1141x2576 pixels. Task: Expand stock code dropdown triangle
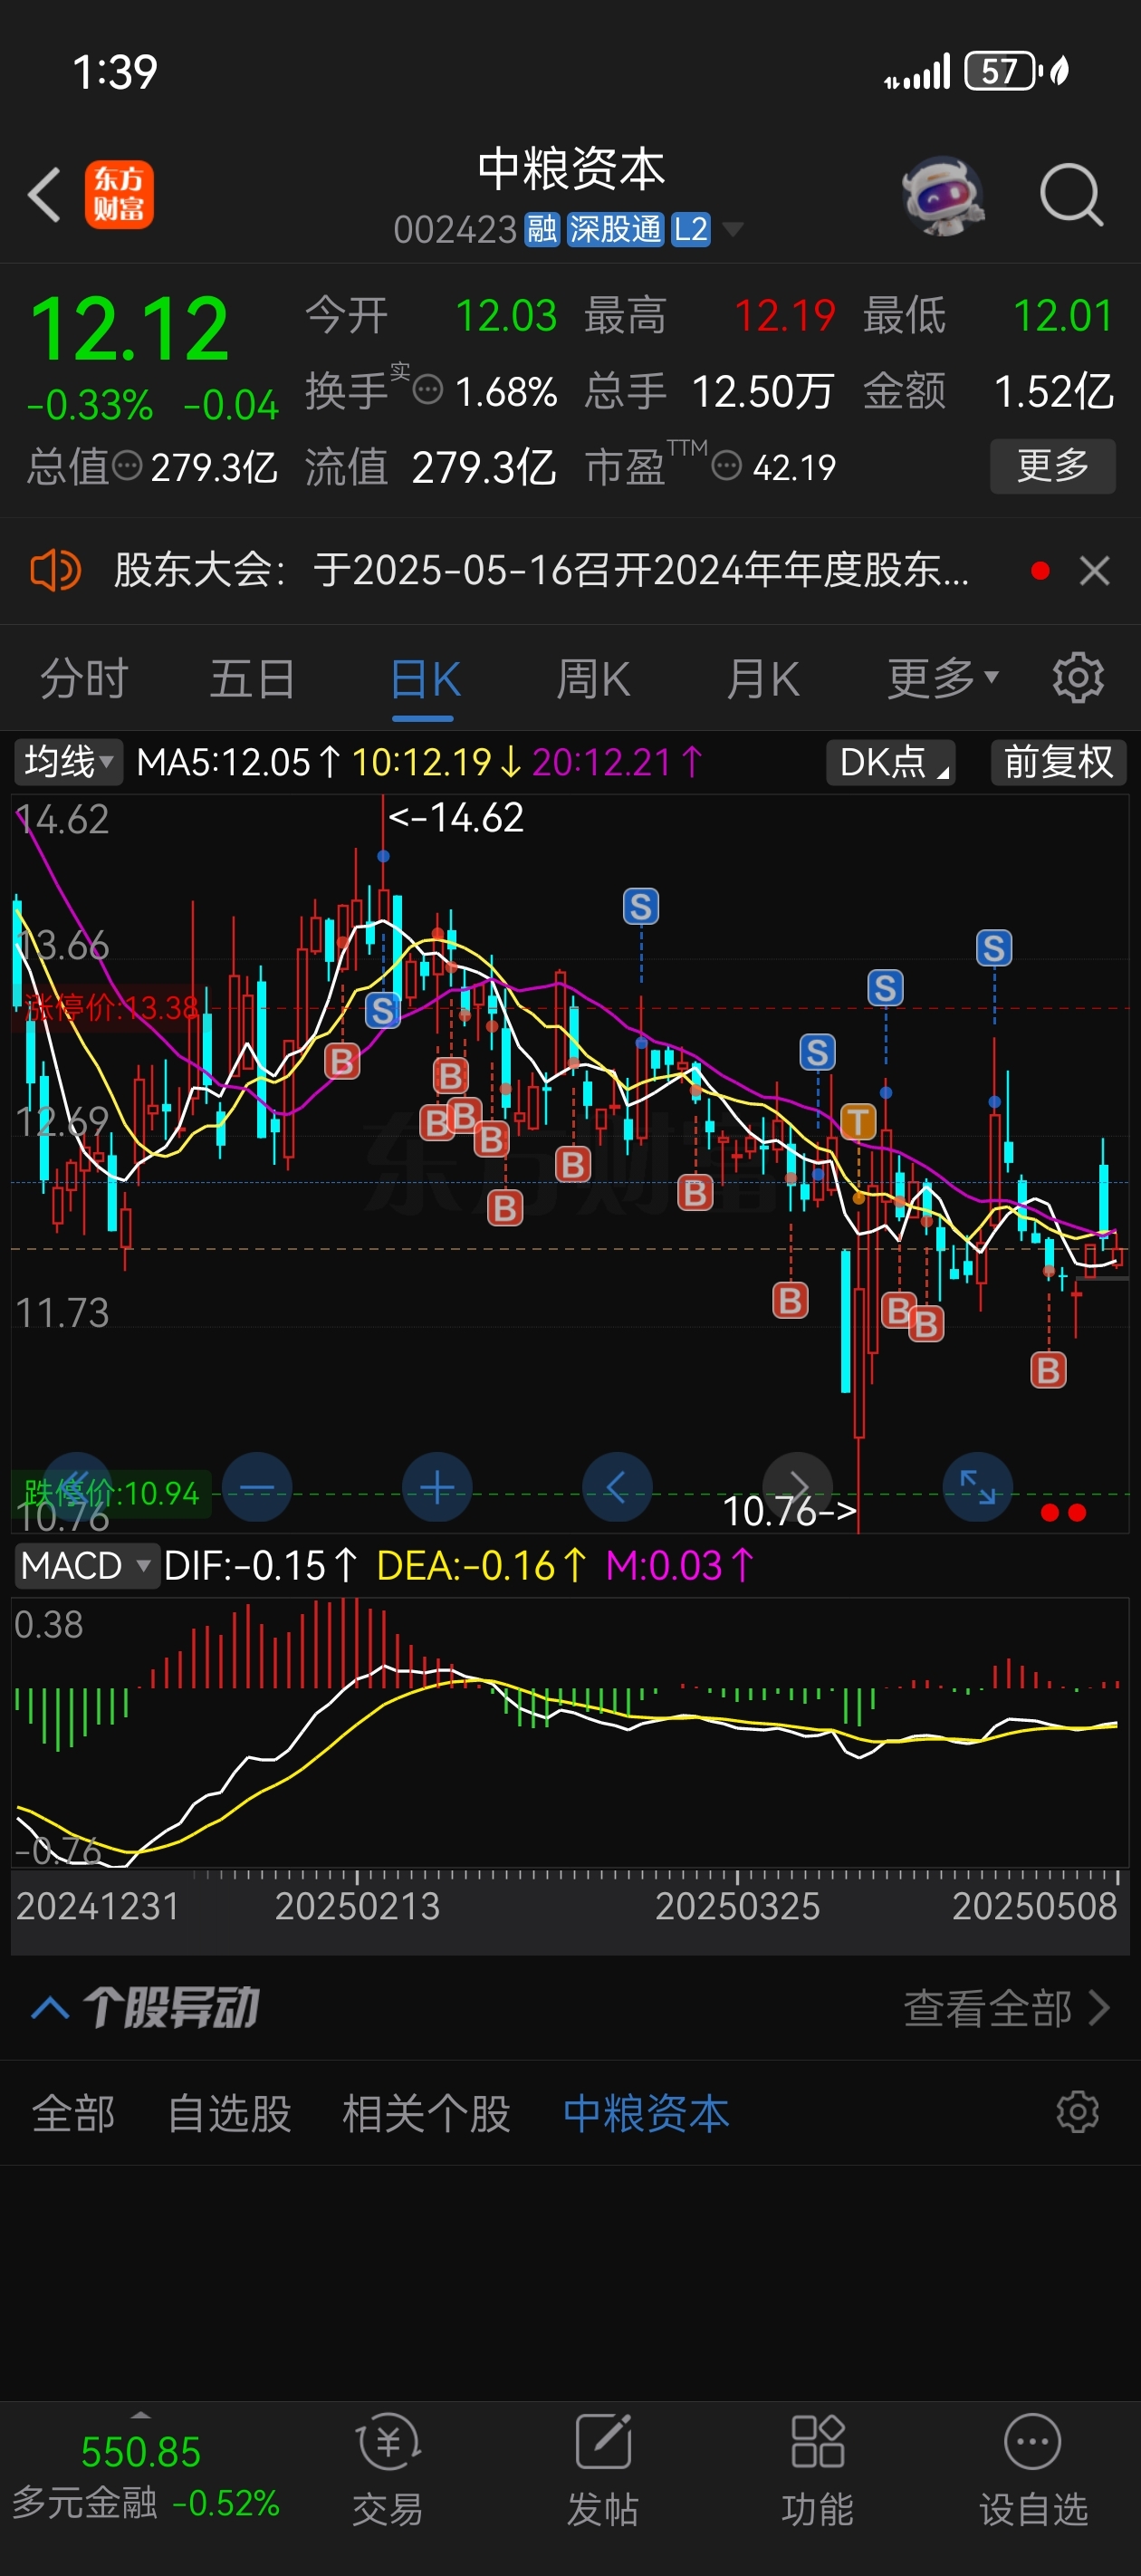(x=733, y=230)
